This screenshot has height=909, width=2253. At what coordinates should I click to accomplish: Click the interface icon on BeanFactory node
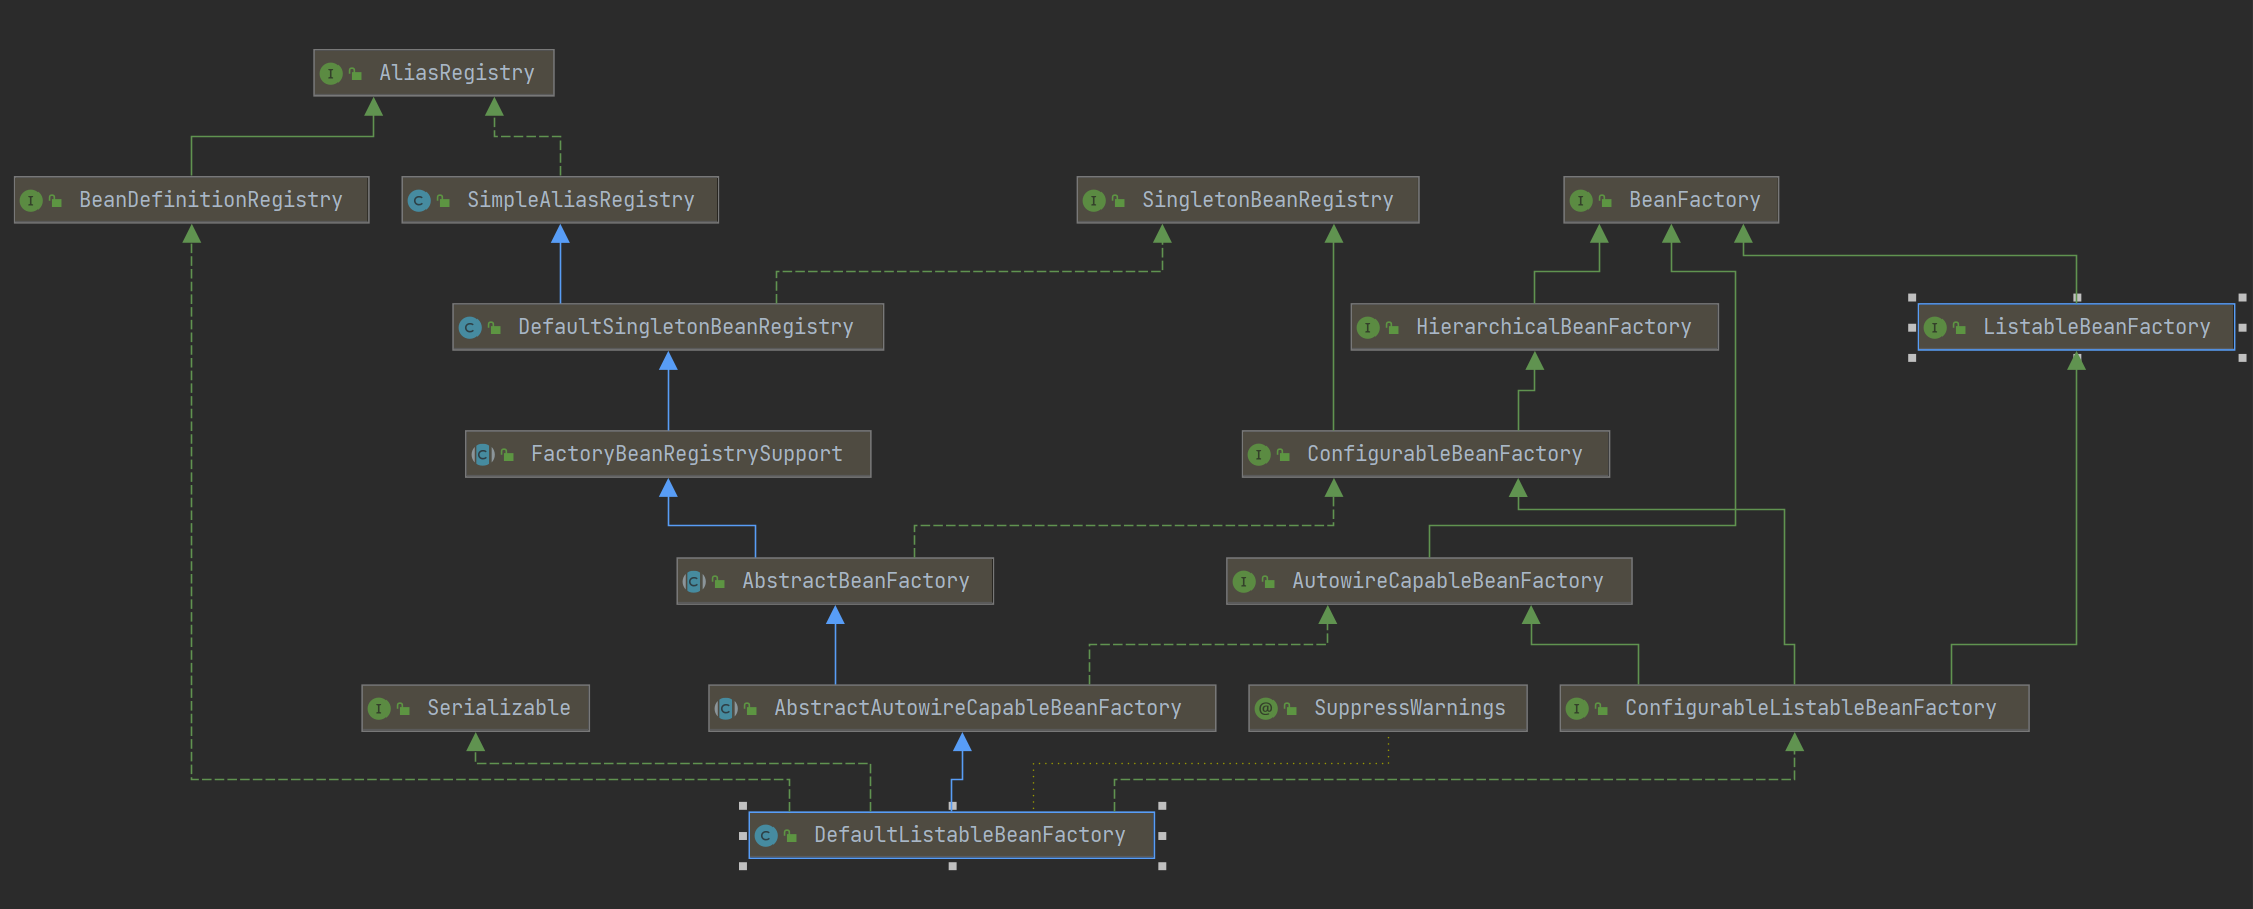(1581, 201)
